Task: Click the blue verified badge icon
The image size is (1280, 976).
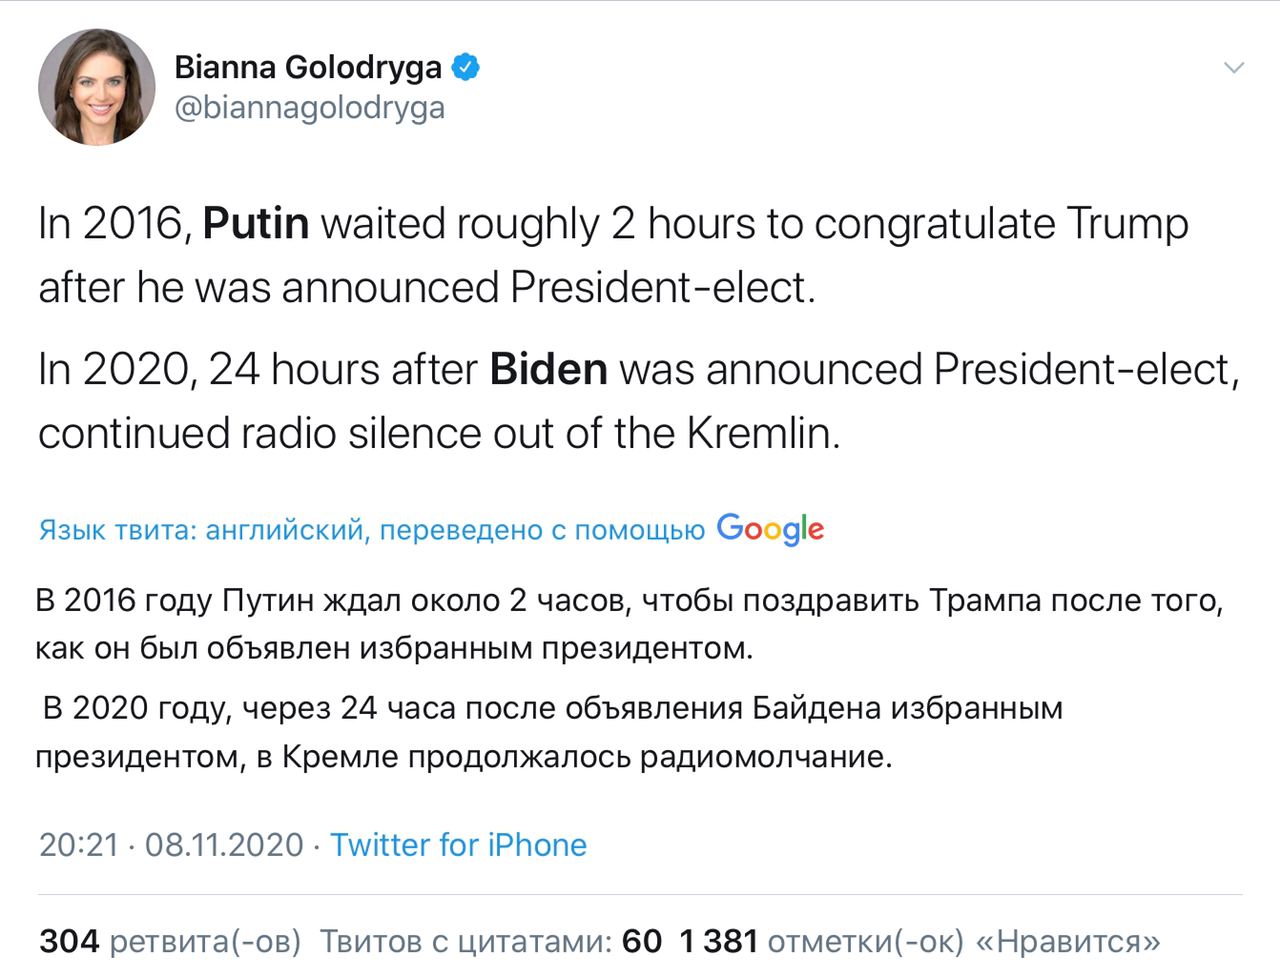Action: (466, 67)
